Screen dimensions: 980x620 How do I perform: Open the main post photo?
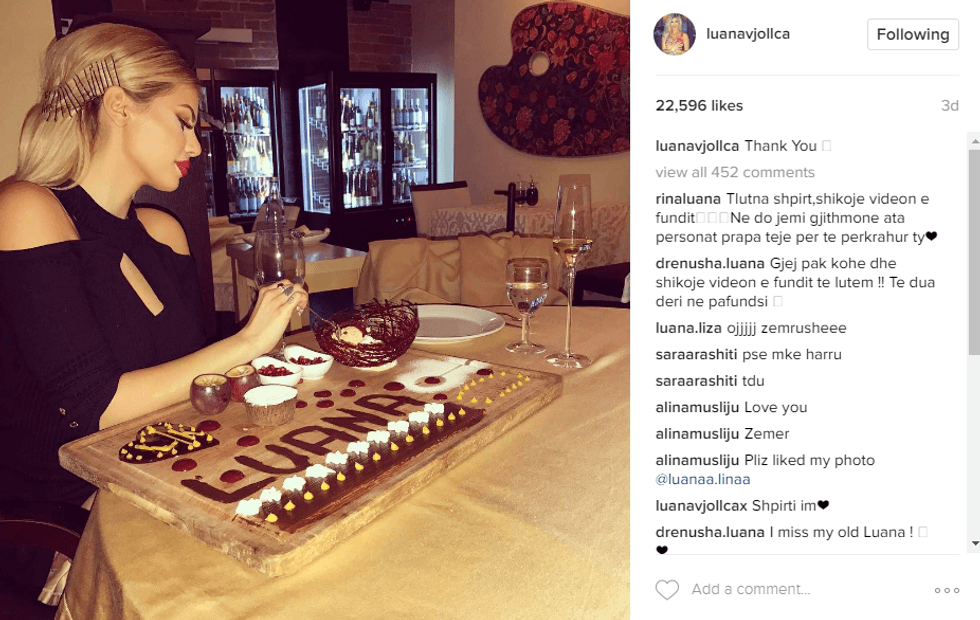[315, 310]
